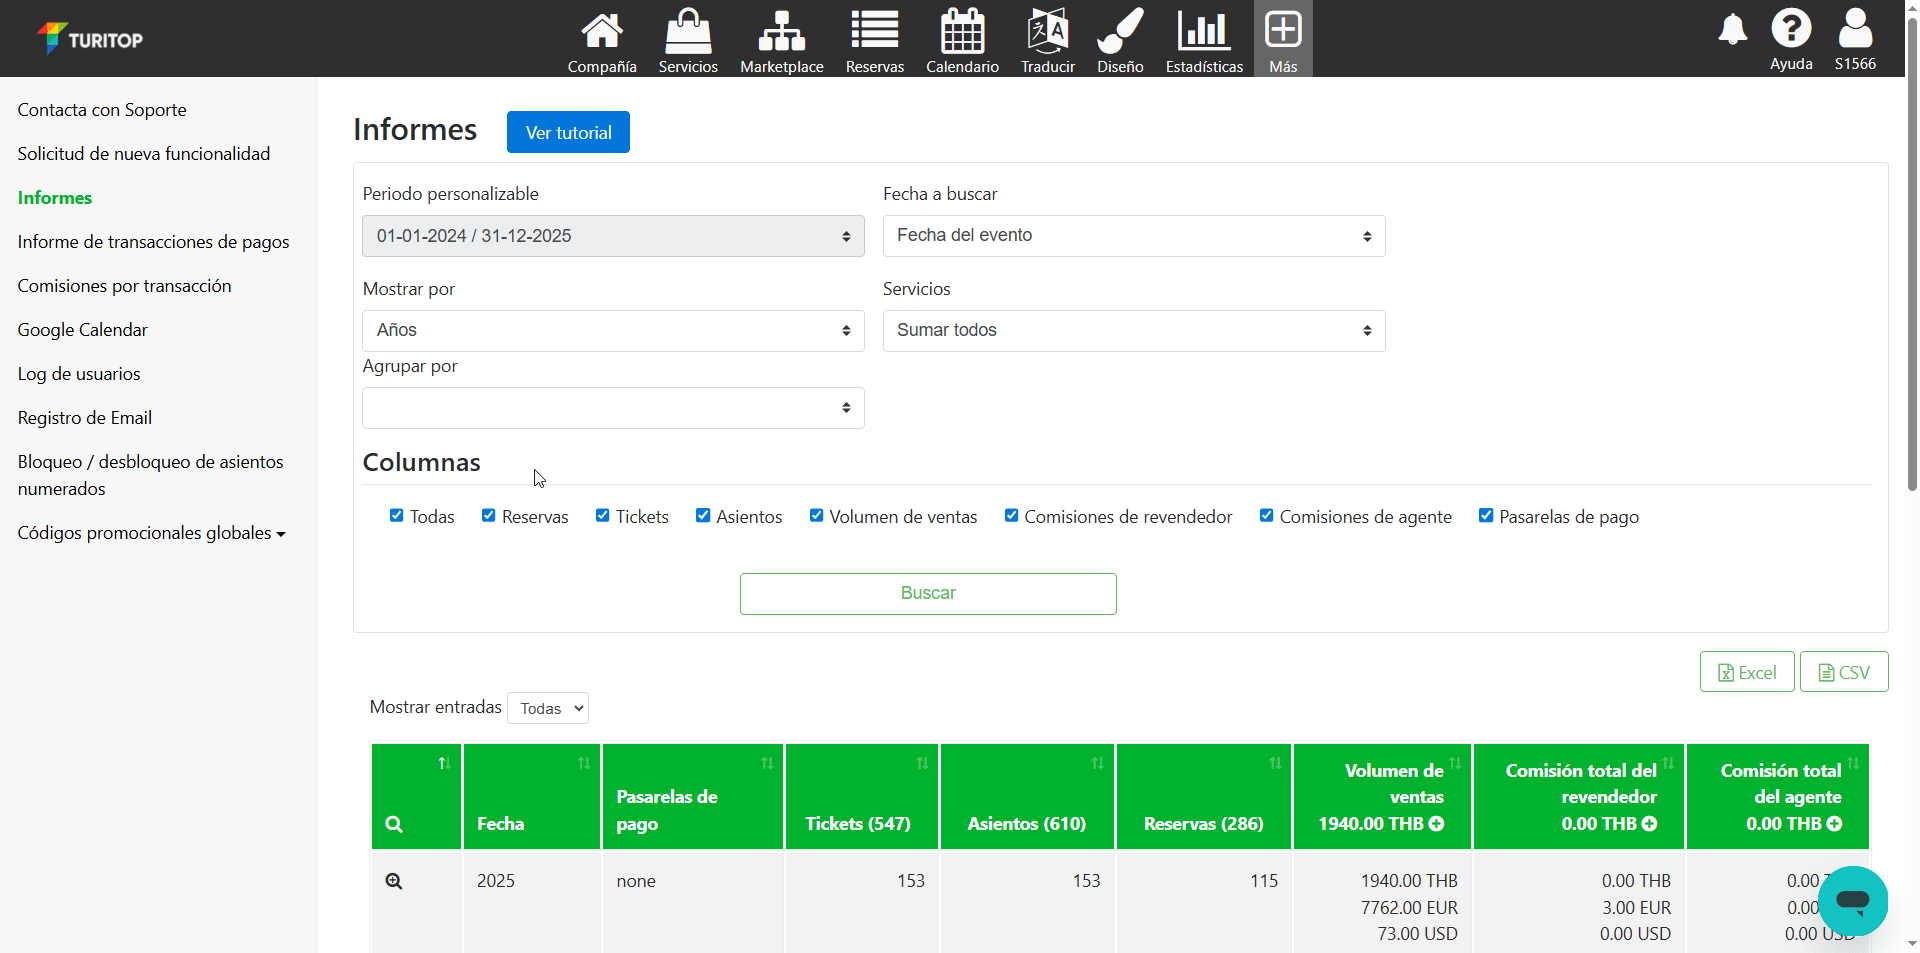Open the Traducir translate icon
Viewport: 1920px width, 953px height.
click(1047, 31)
